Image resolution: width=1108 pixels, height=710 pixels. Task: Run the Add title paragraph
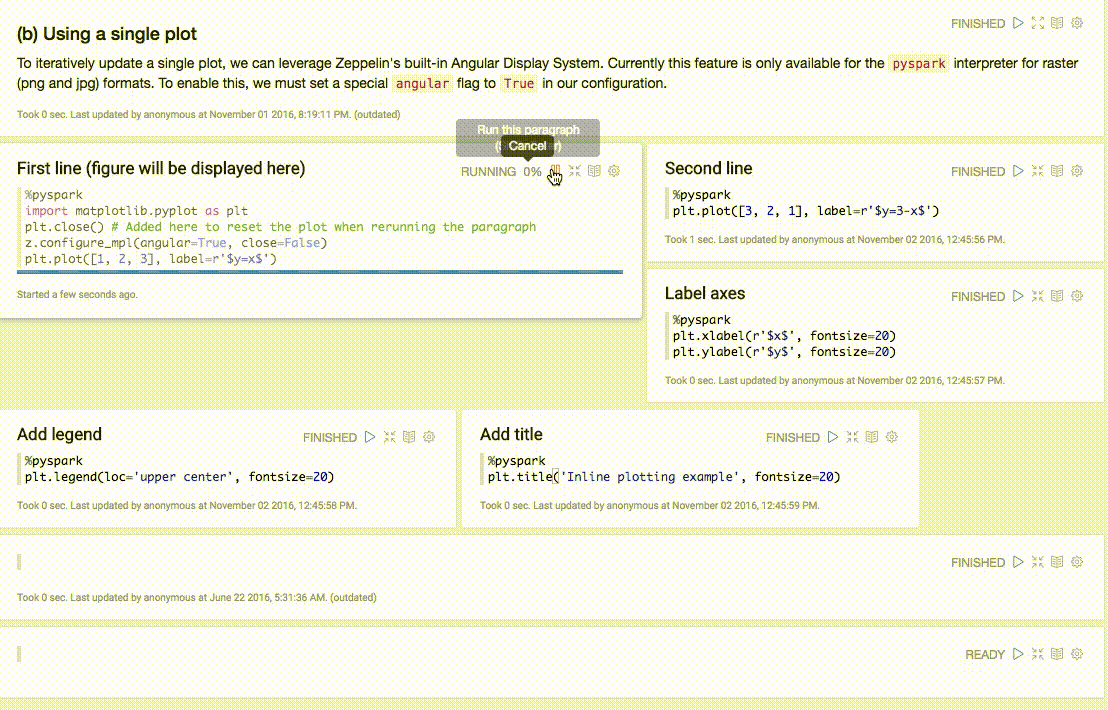click(833, 437)
